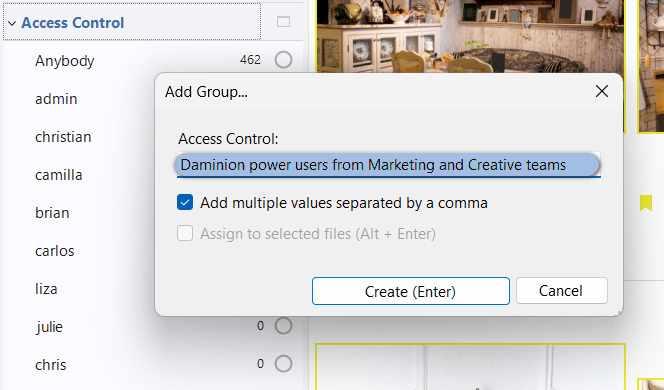Click the Access Control text input field
This screenshot has height=390, width=664.
pyautogui.click(x=388, y=165)
